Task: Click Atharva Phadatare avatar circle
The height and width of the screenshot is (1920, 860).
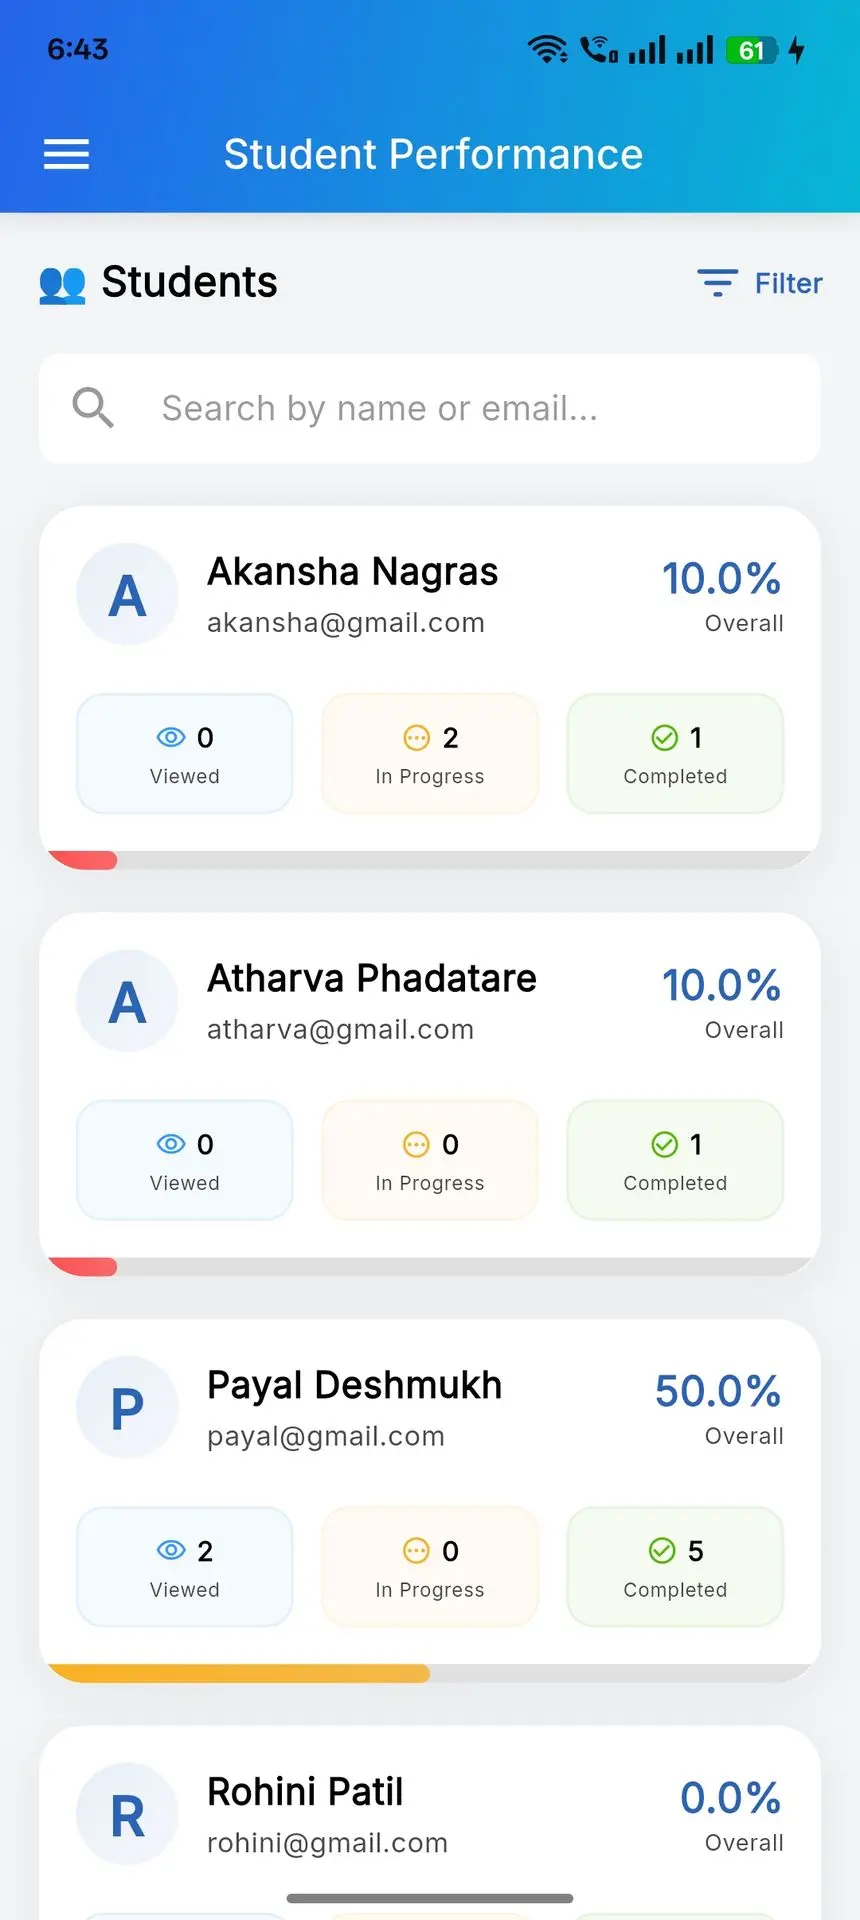Action: click(127, 1001)
